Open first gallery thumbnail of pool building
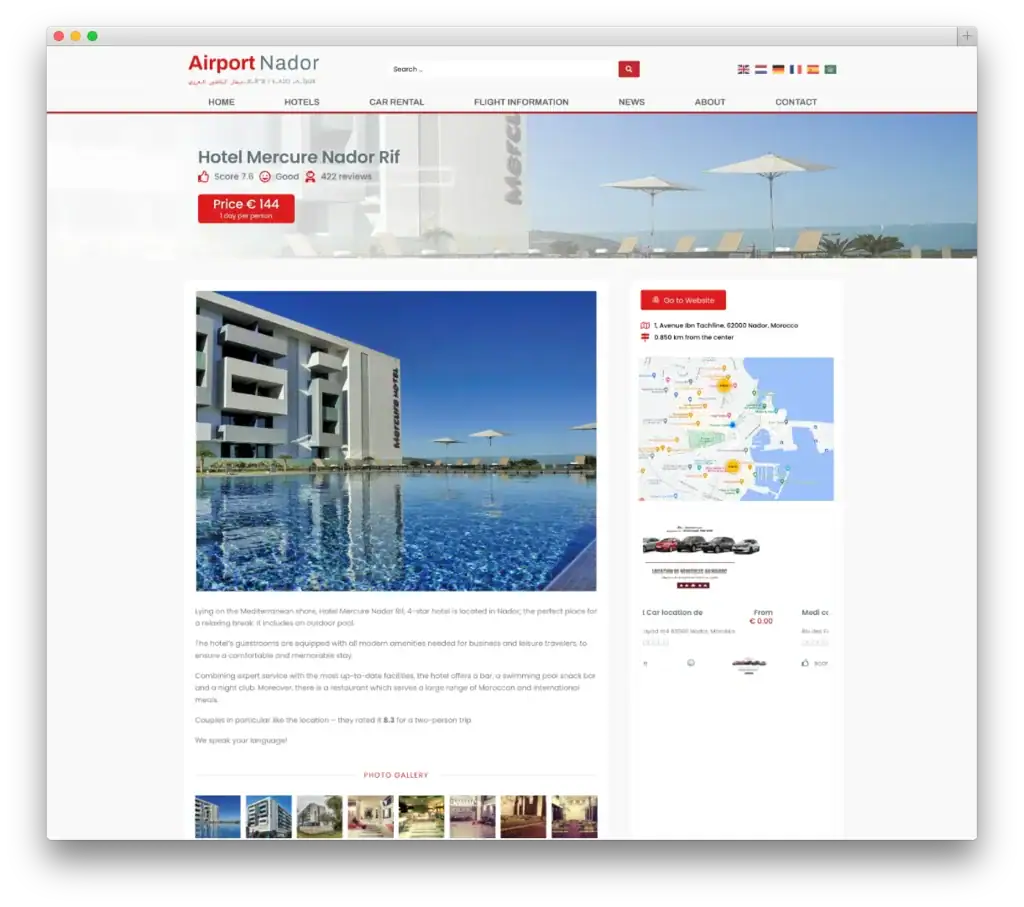This screenshot has width=1024, height=907. click(x=217, y=816)
